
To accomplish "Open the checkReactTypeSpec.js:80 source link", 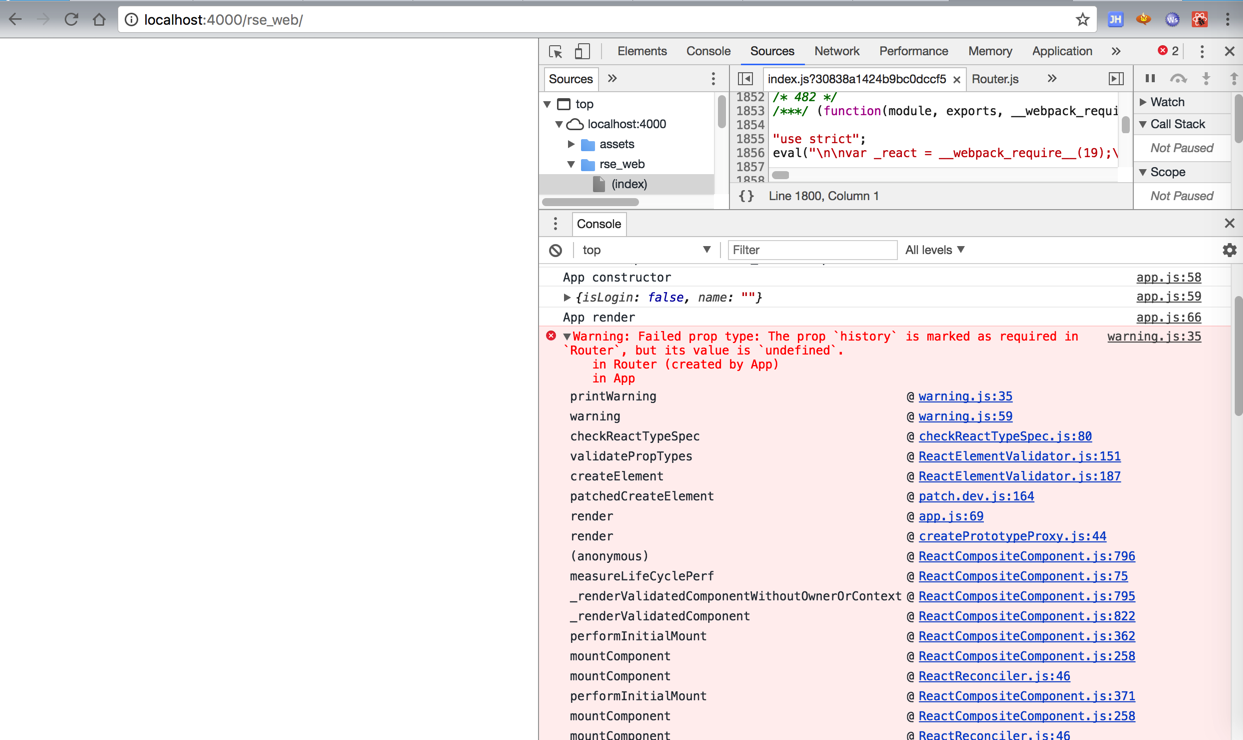I will coord(1004,436).
